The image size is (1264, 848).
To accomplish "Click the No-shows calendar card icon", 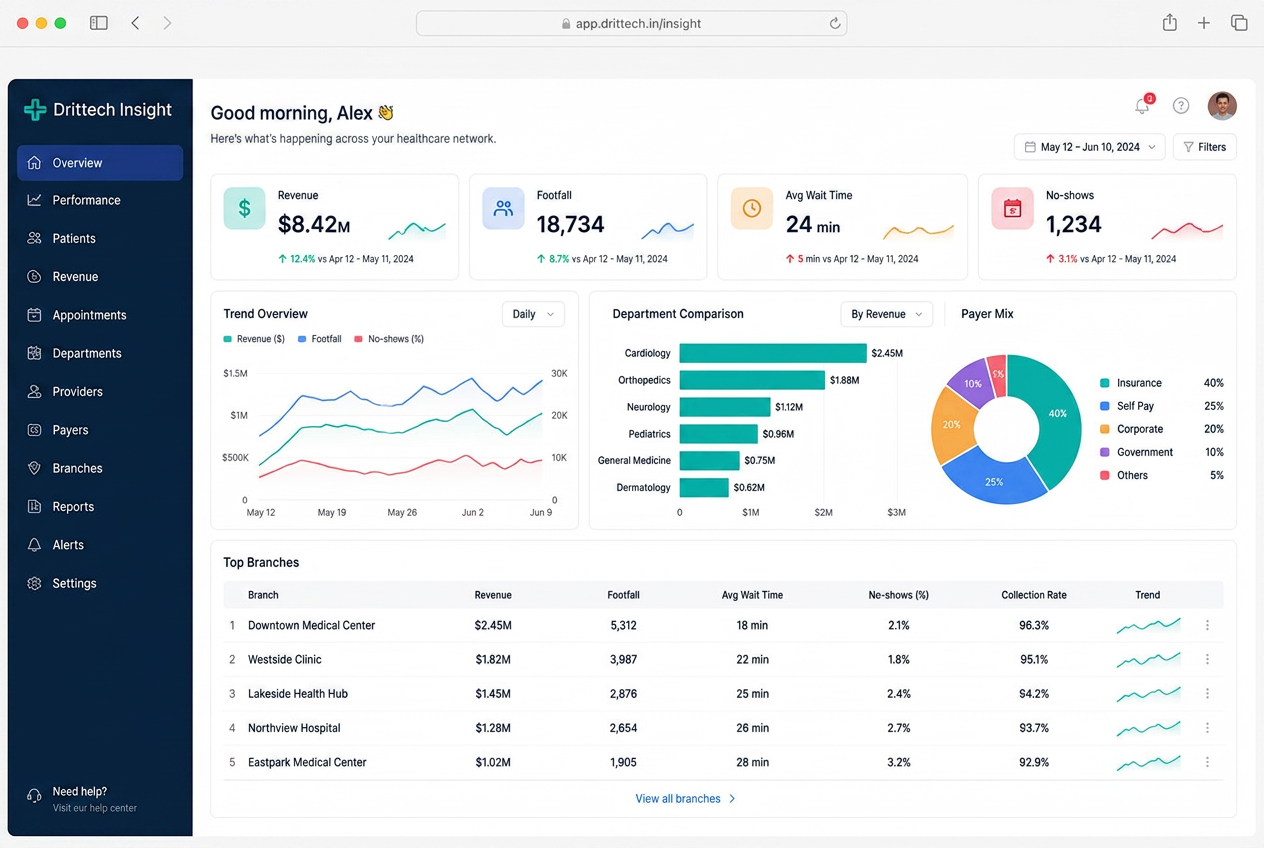I will pos(1012,208).
